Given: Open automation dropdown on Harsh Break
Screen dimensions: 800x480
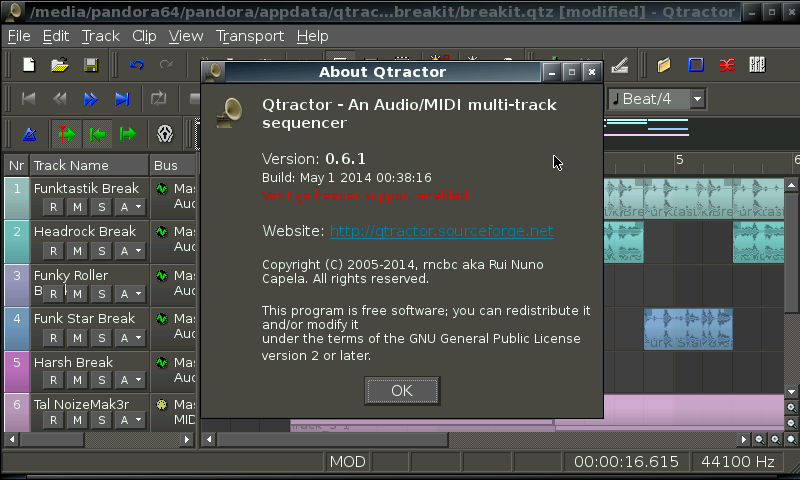Looking at the screenshot, I should (x=131, y=380).
